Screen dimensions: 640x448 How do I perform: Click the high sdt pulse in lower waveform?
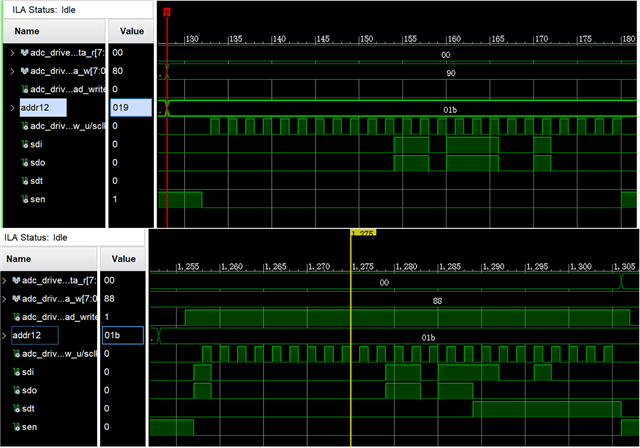click(x=547, y=409)
